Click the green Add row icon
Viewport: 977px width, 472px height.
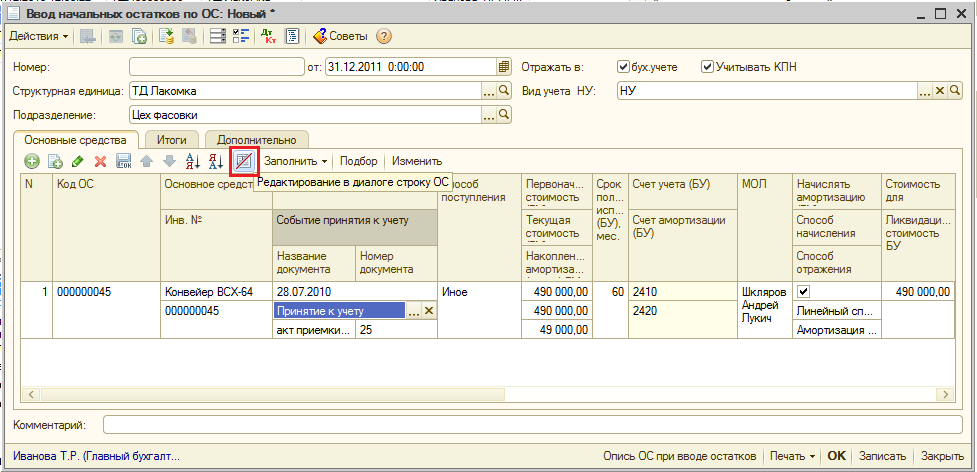point(32,161)
